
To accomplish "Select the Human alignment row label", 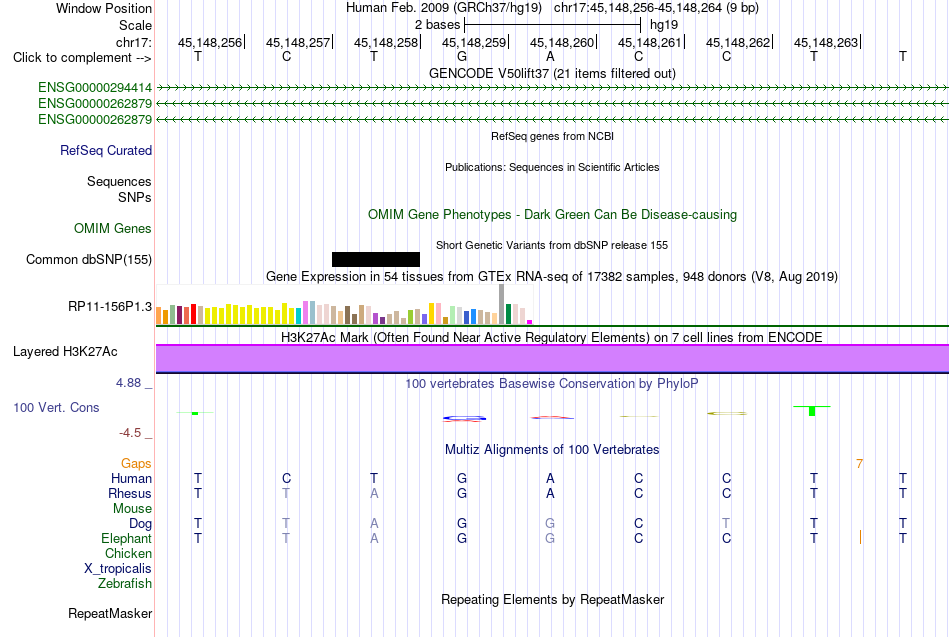I will [x=131, y=479].
